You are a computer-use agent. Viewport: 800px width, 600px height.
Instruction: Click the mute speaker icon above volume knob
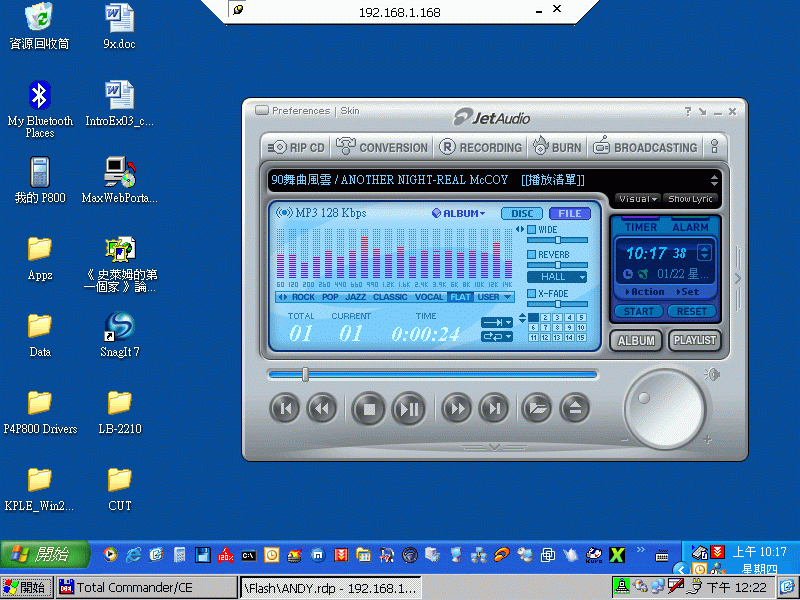coord(712,374)
